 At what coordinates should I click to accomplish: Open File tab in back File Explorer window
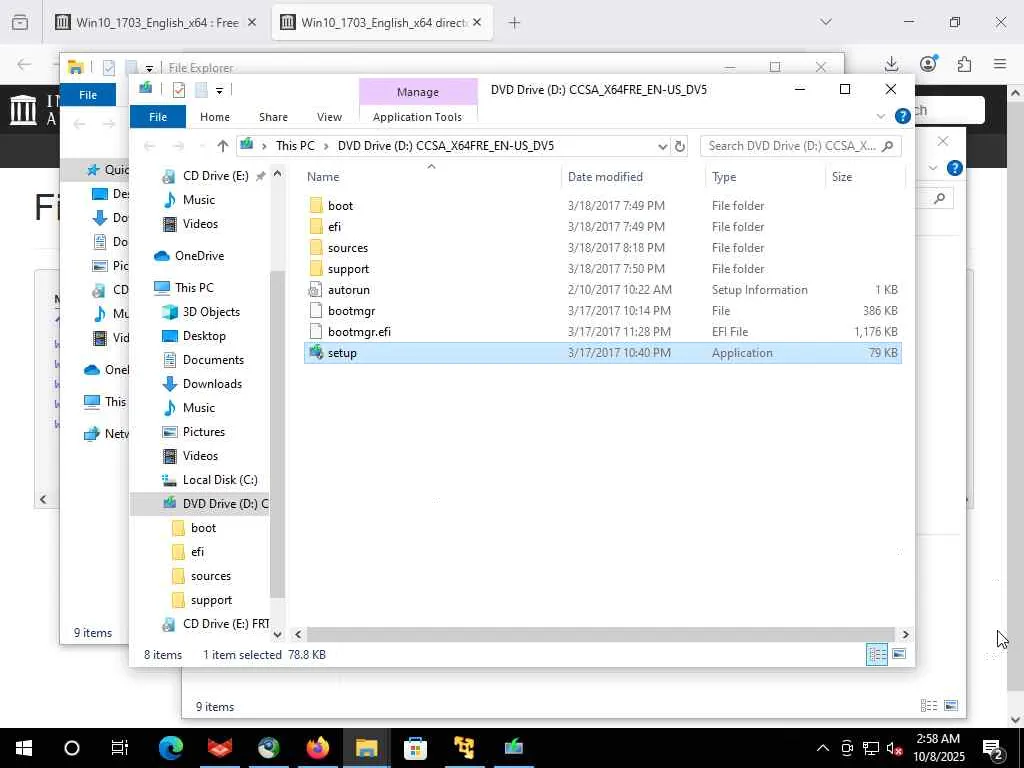[88, 95]
